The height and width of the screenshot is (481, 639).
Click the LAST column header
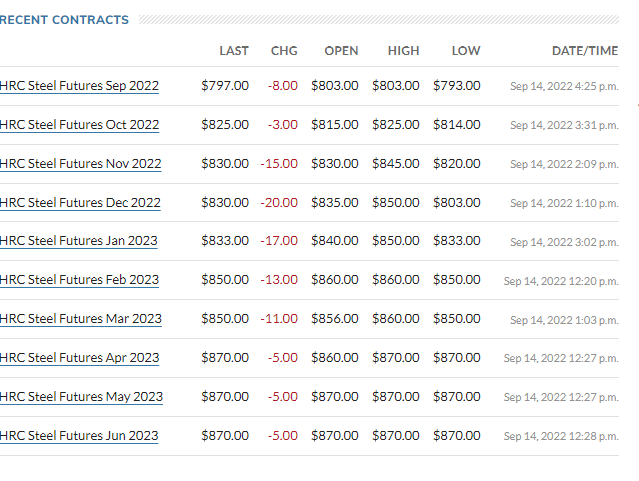coord(234,51)
